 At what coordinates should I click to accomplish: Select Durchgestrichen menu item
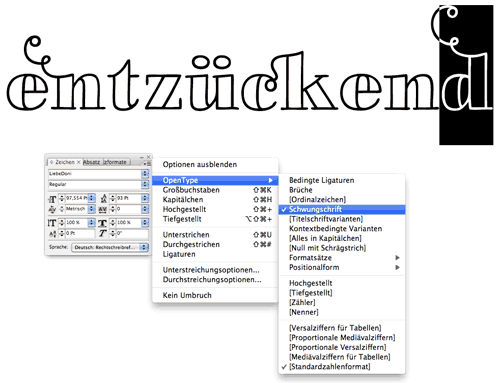point(215,244)
